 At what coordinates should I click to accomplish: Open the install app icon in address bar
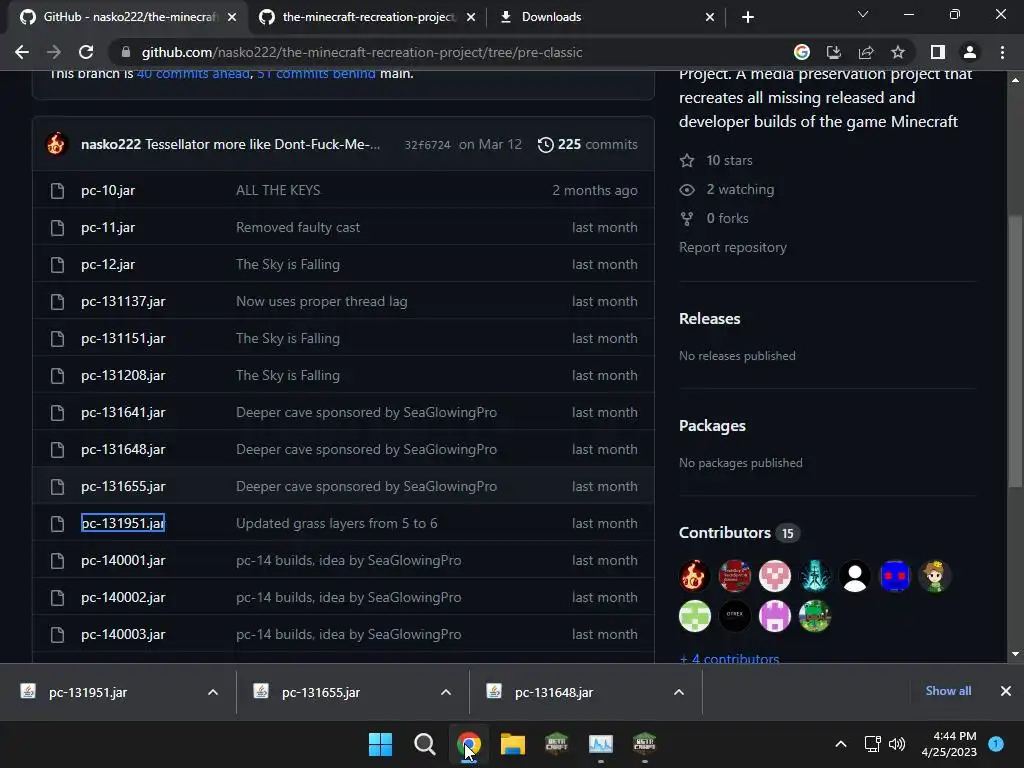[x=833, y=52]
